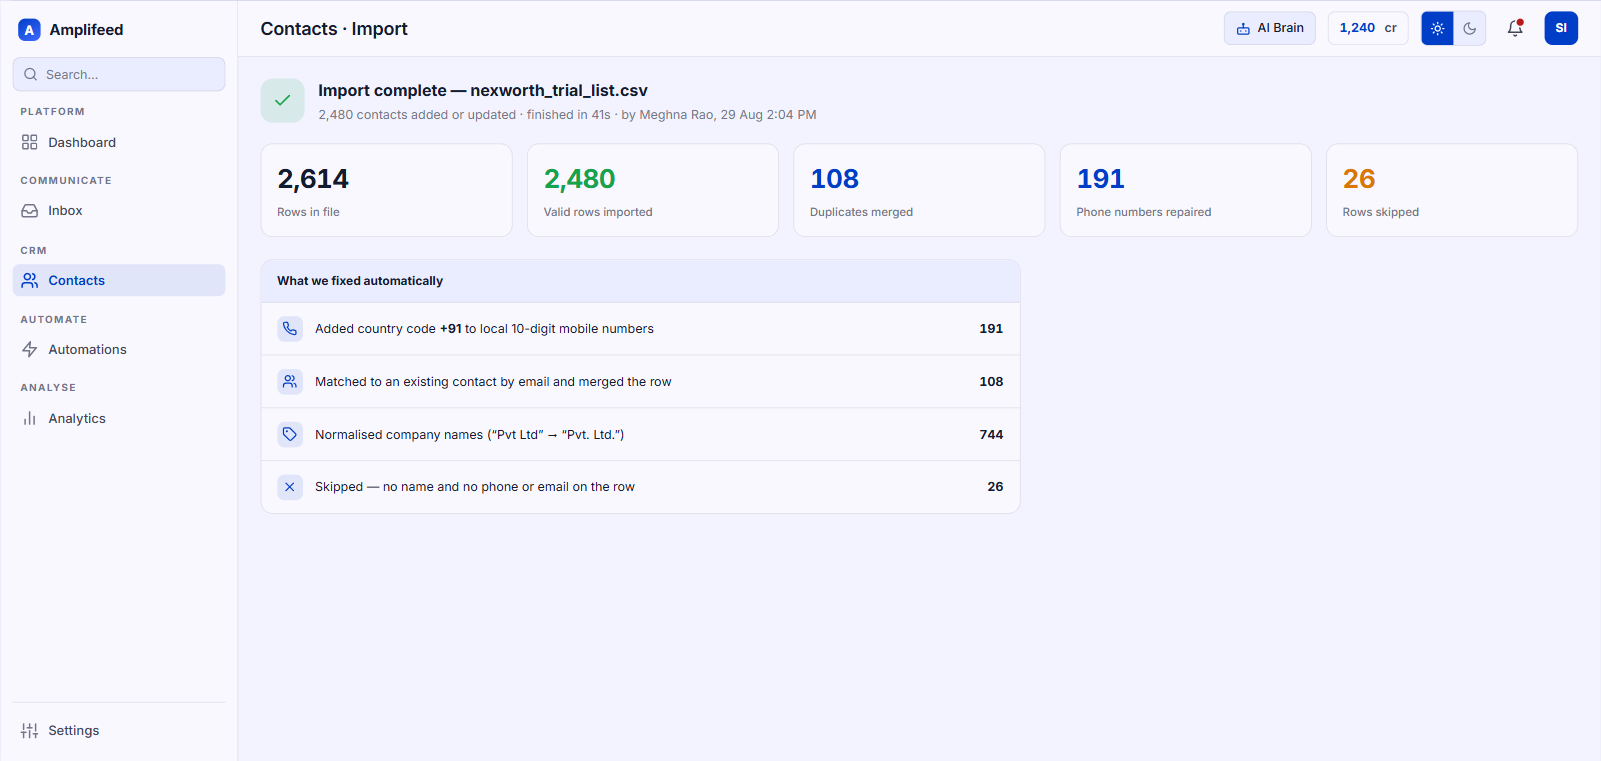Image resolution: width=1601 pixels, height=761 pixels.
Task: Go to Automations page
Action: click(x=119, y=349)
